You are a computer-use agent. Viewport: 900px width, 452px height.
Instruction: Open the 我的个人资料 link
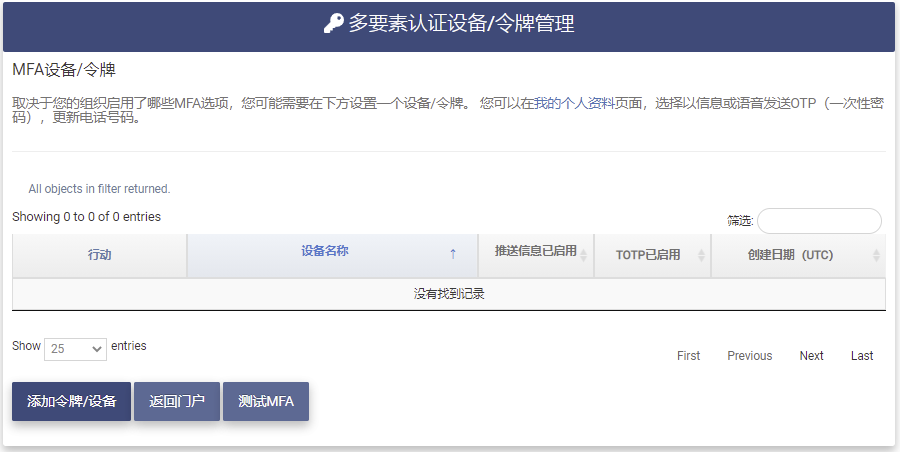(575, 104)
